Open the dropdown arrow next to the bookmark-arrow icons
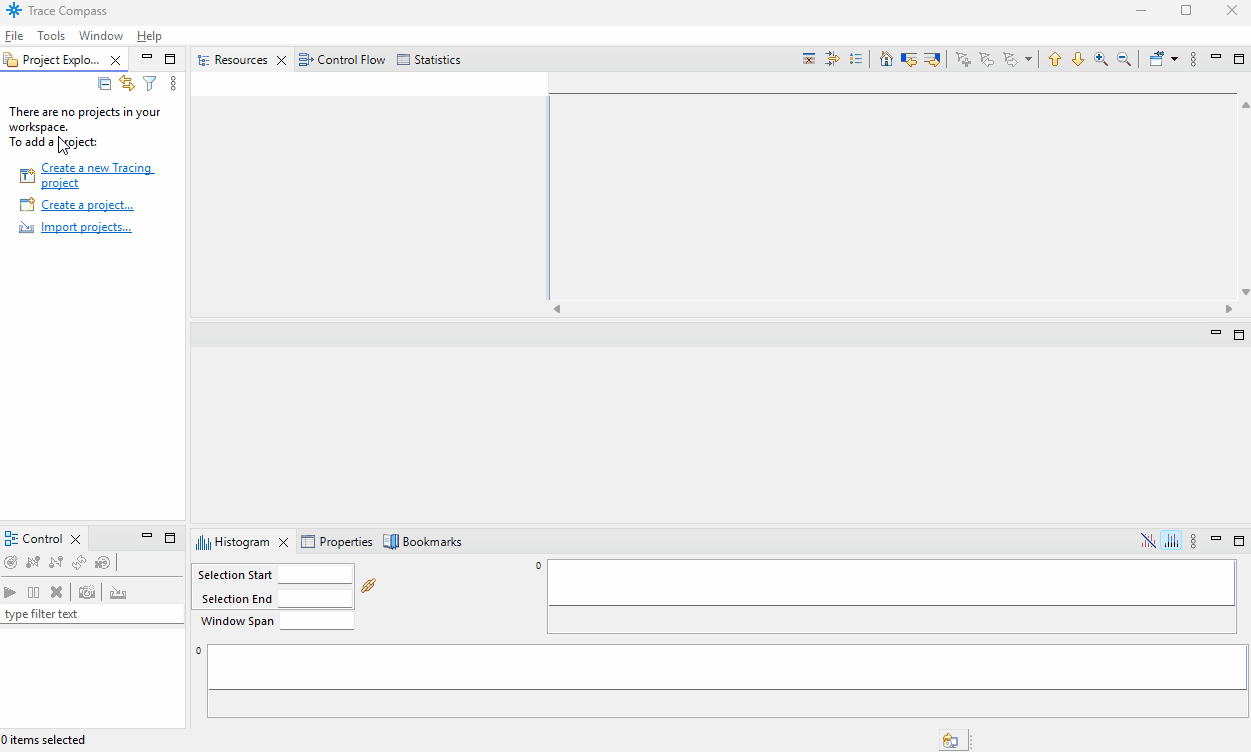This screenshot has width=1251, height=752. coord(1028,60)
